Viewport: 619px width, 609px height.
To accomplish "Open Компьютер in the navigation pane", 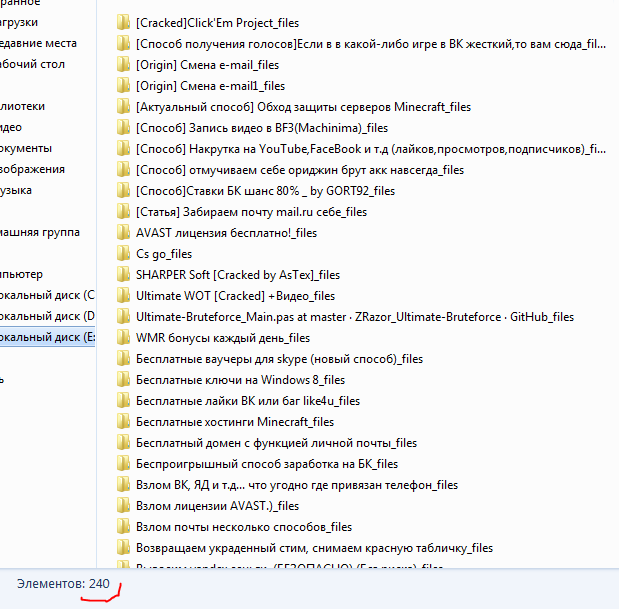I will [x=21, y=274].
